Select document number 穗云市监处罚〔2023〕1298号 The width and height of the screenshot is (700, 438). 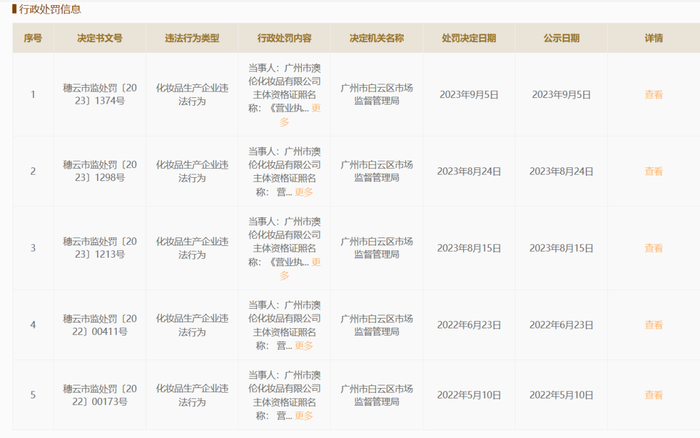100,171
